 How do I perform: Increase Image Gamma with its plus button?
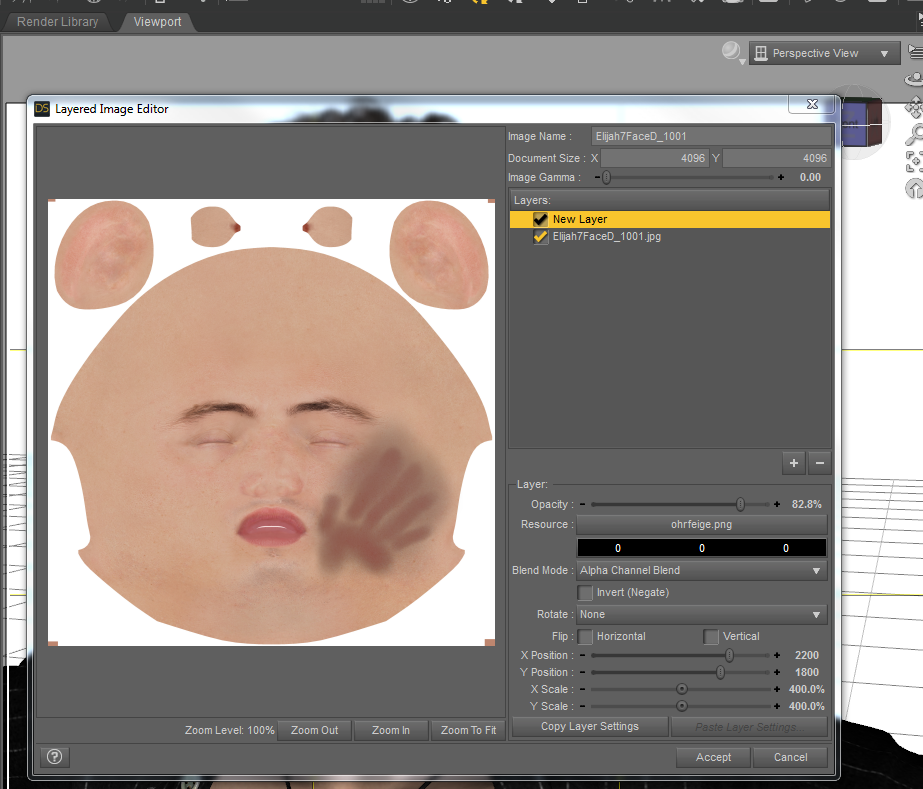click(781, 177)
